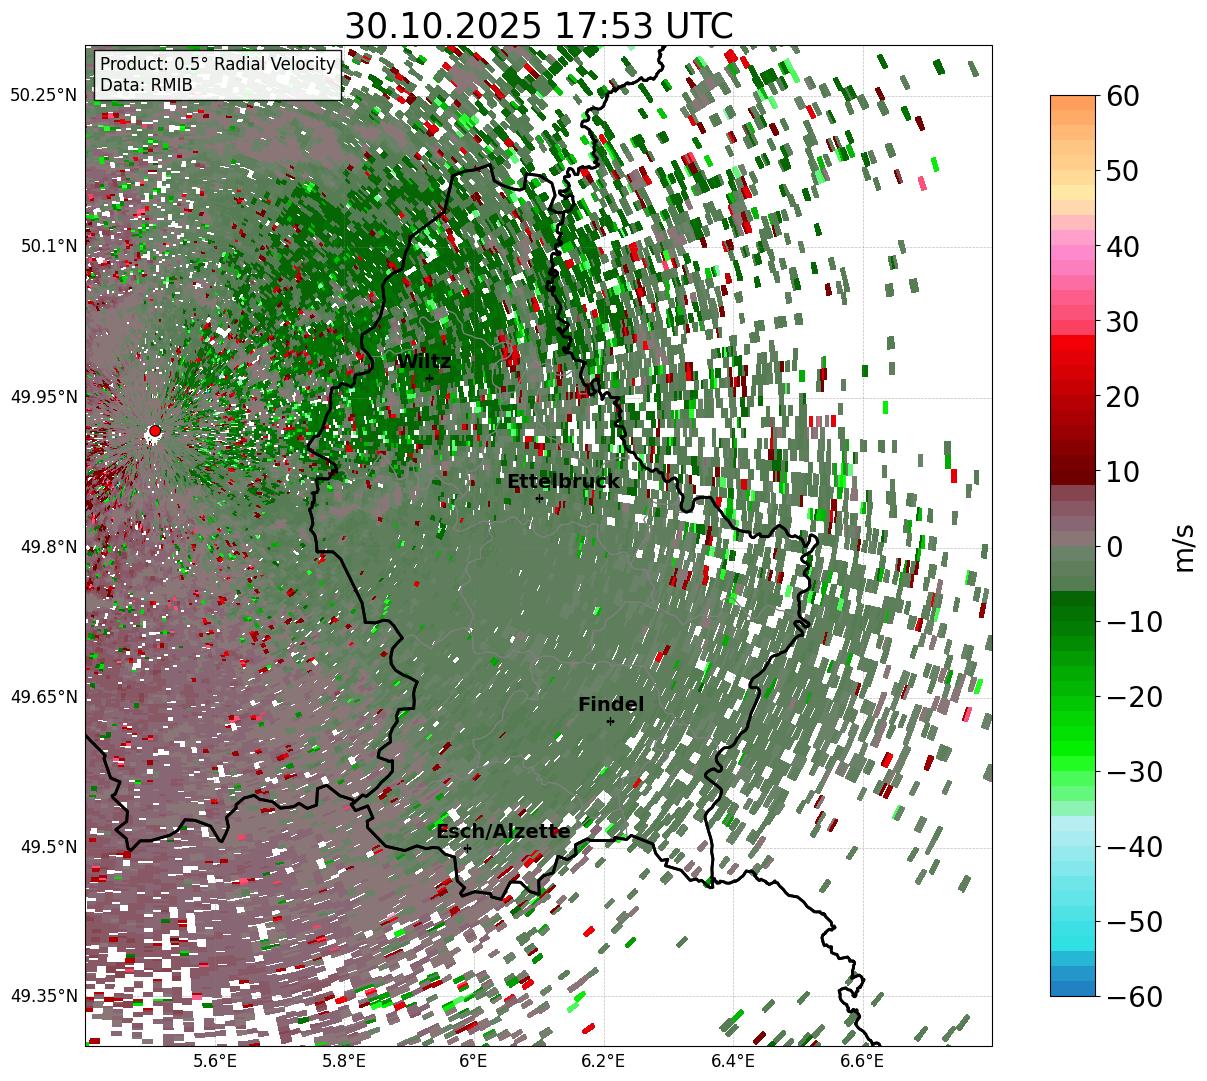The image size is (1207, 1081).
Task: Click the 6.2°E longitude label
Action: 603,1061
